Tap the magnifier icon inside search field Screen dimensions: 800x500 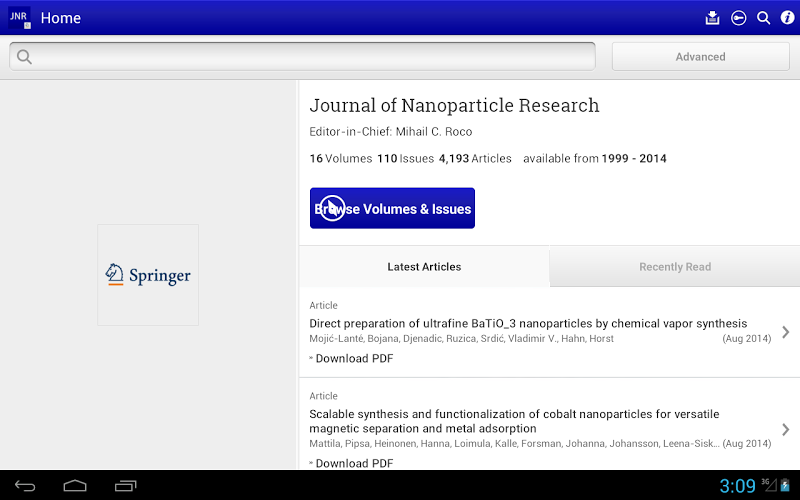[x=24, y=57]
